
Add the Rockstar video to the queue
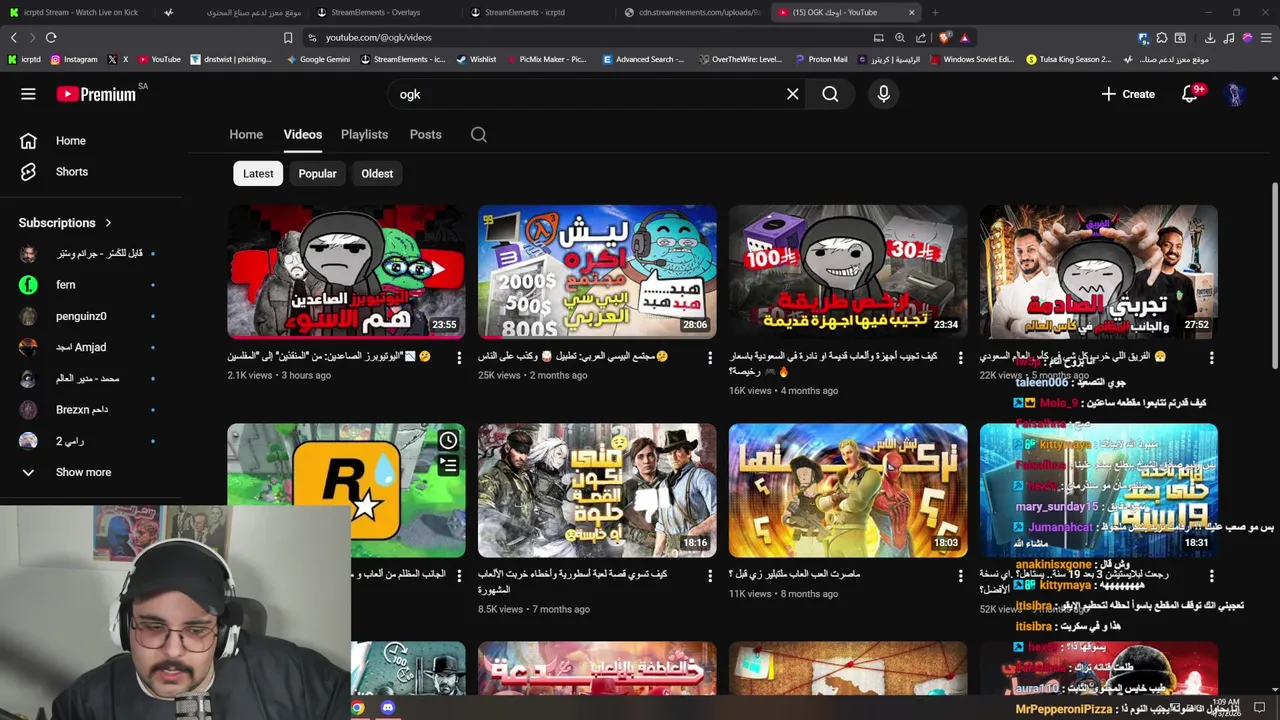448,466
